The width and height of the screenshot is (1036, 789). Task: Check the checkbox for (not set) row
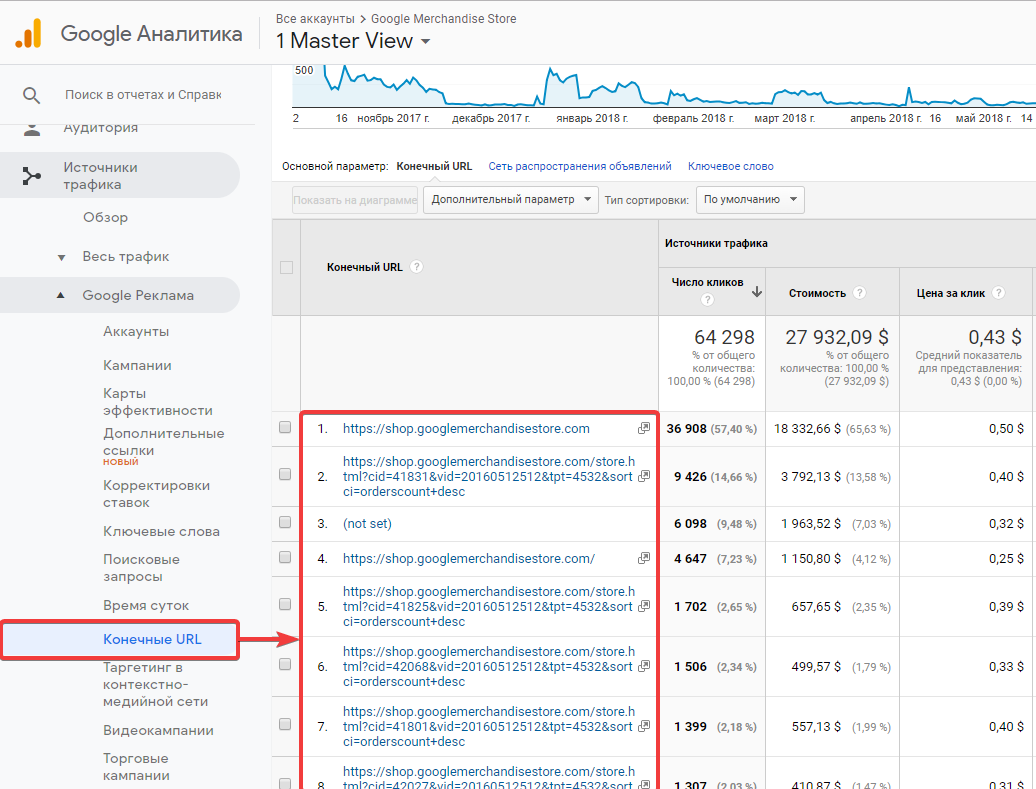tap(285, 523)
